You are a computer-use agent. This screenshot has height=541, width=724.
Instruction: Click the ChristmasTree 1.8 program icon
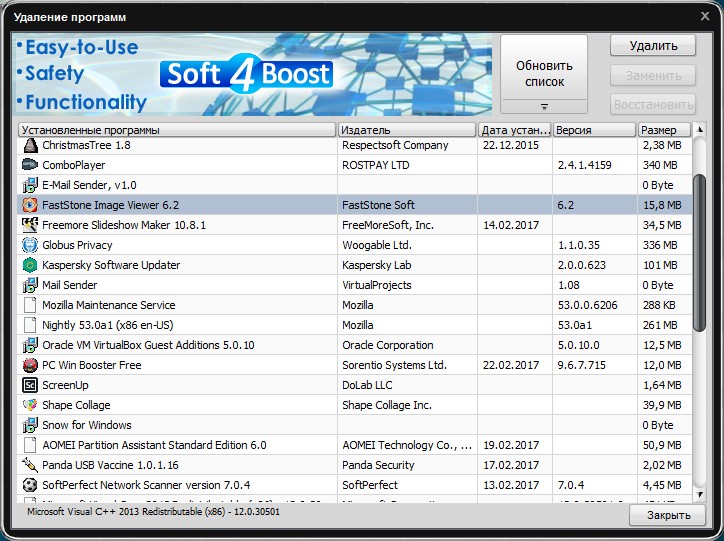coord(30,145)
